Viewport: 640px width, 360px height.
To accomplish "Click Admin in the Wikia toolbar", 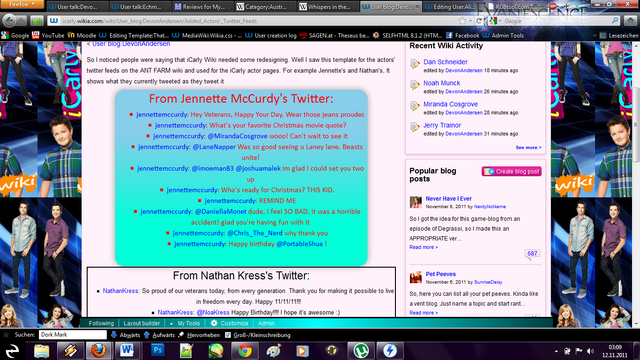I will (x=266, y=323).
